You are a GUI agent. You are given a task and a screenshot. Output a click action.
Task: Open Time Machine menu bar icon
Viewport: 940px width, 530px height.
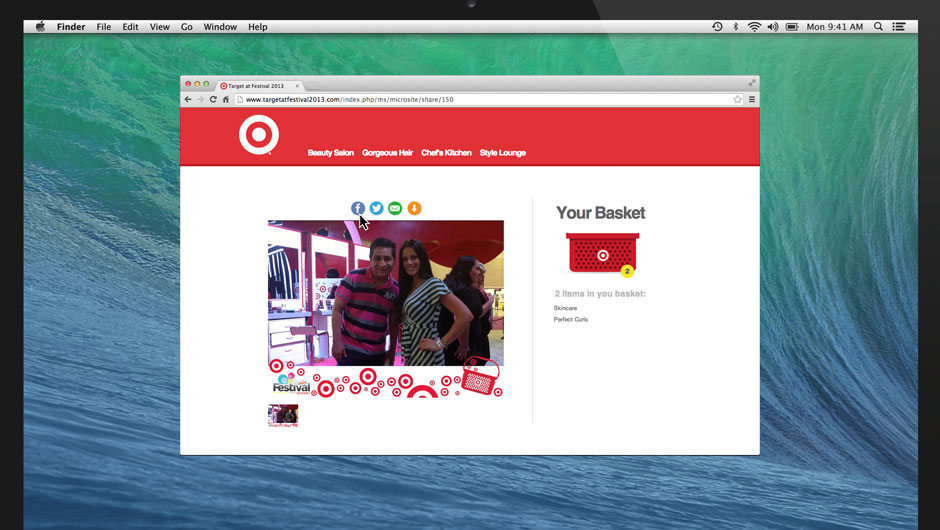click(x=717, y=26)
